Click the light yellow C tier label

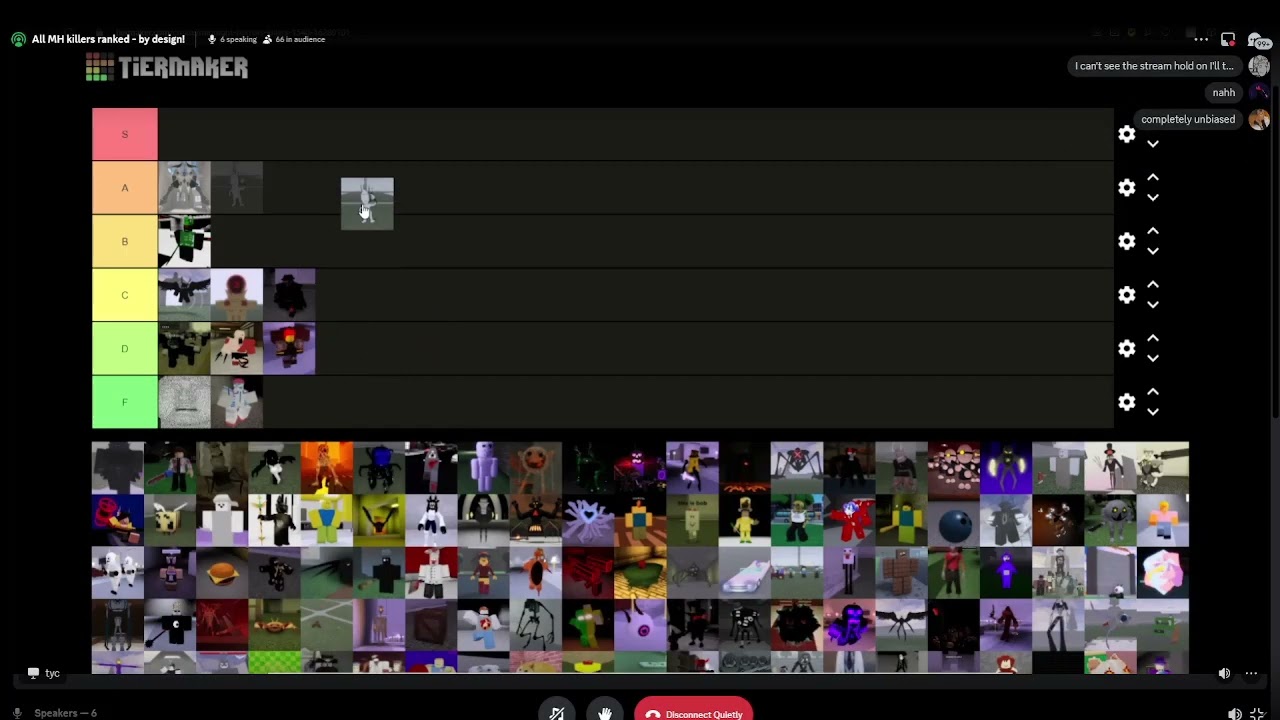[125, 295]
